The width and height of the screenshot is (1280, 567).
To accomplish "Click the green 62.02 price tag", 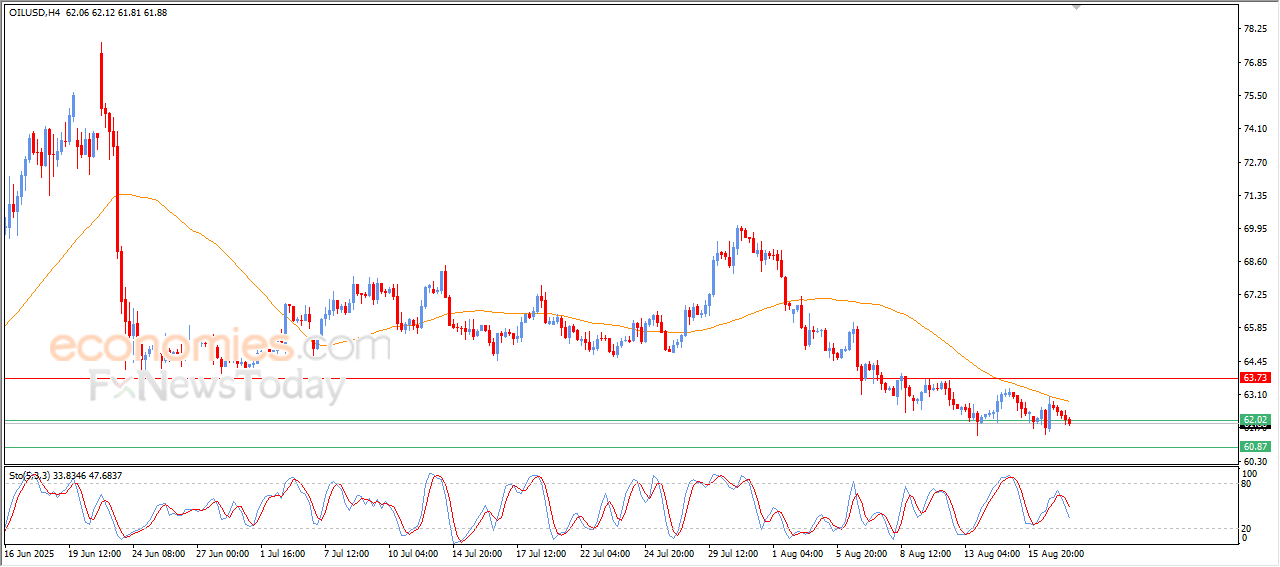I will (1255, 420).
